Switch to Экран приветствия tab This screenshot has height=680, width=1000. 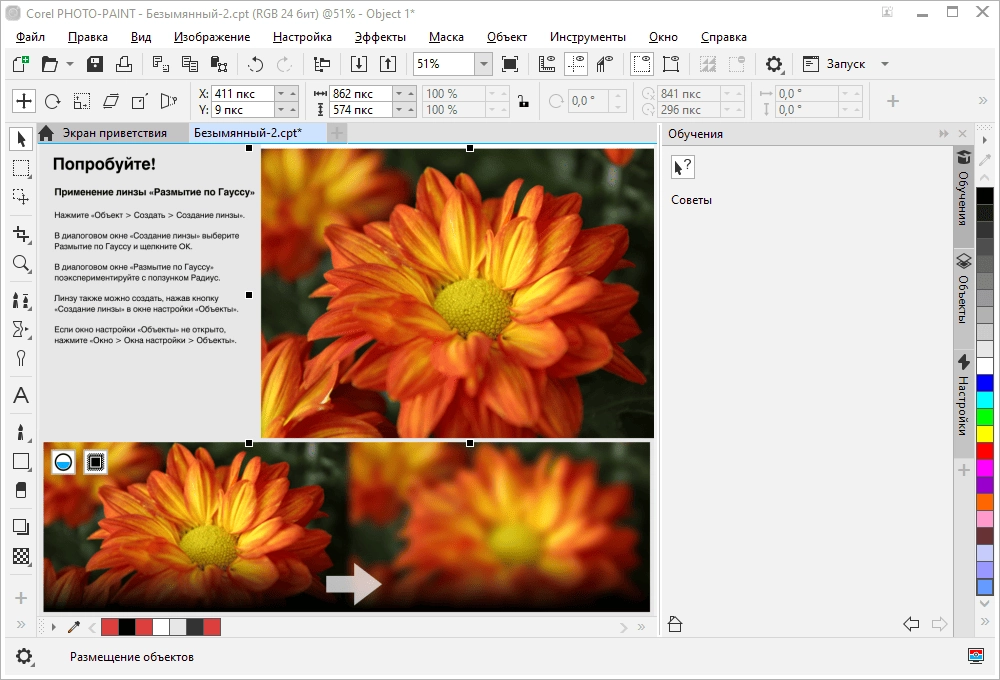coord(114,133)
